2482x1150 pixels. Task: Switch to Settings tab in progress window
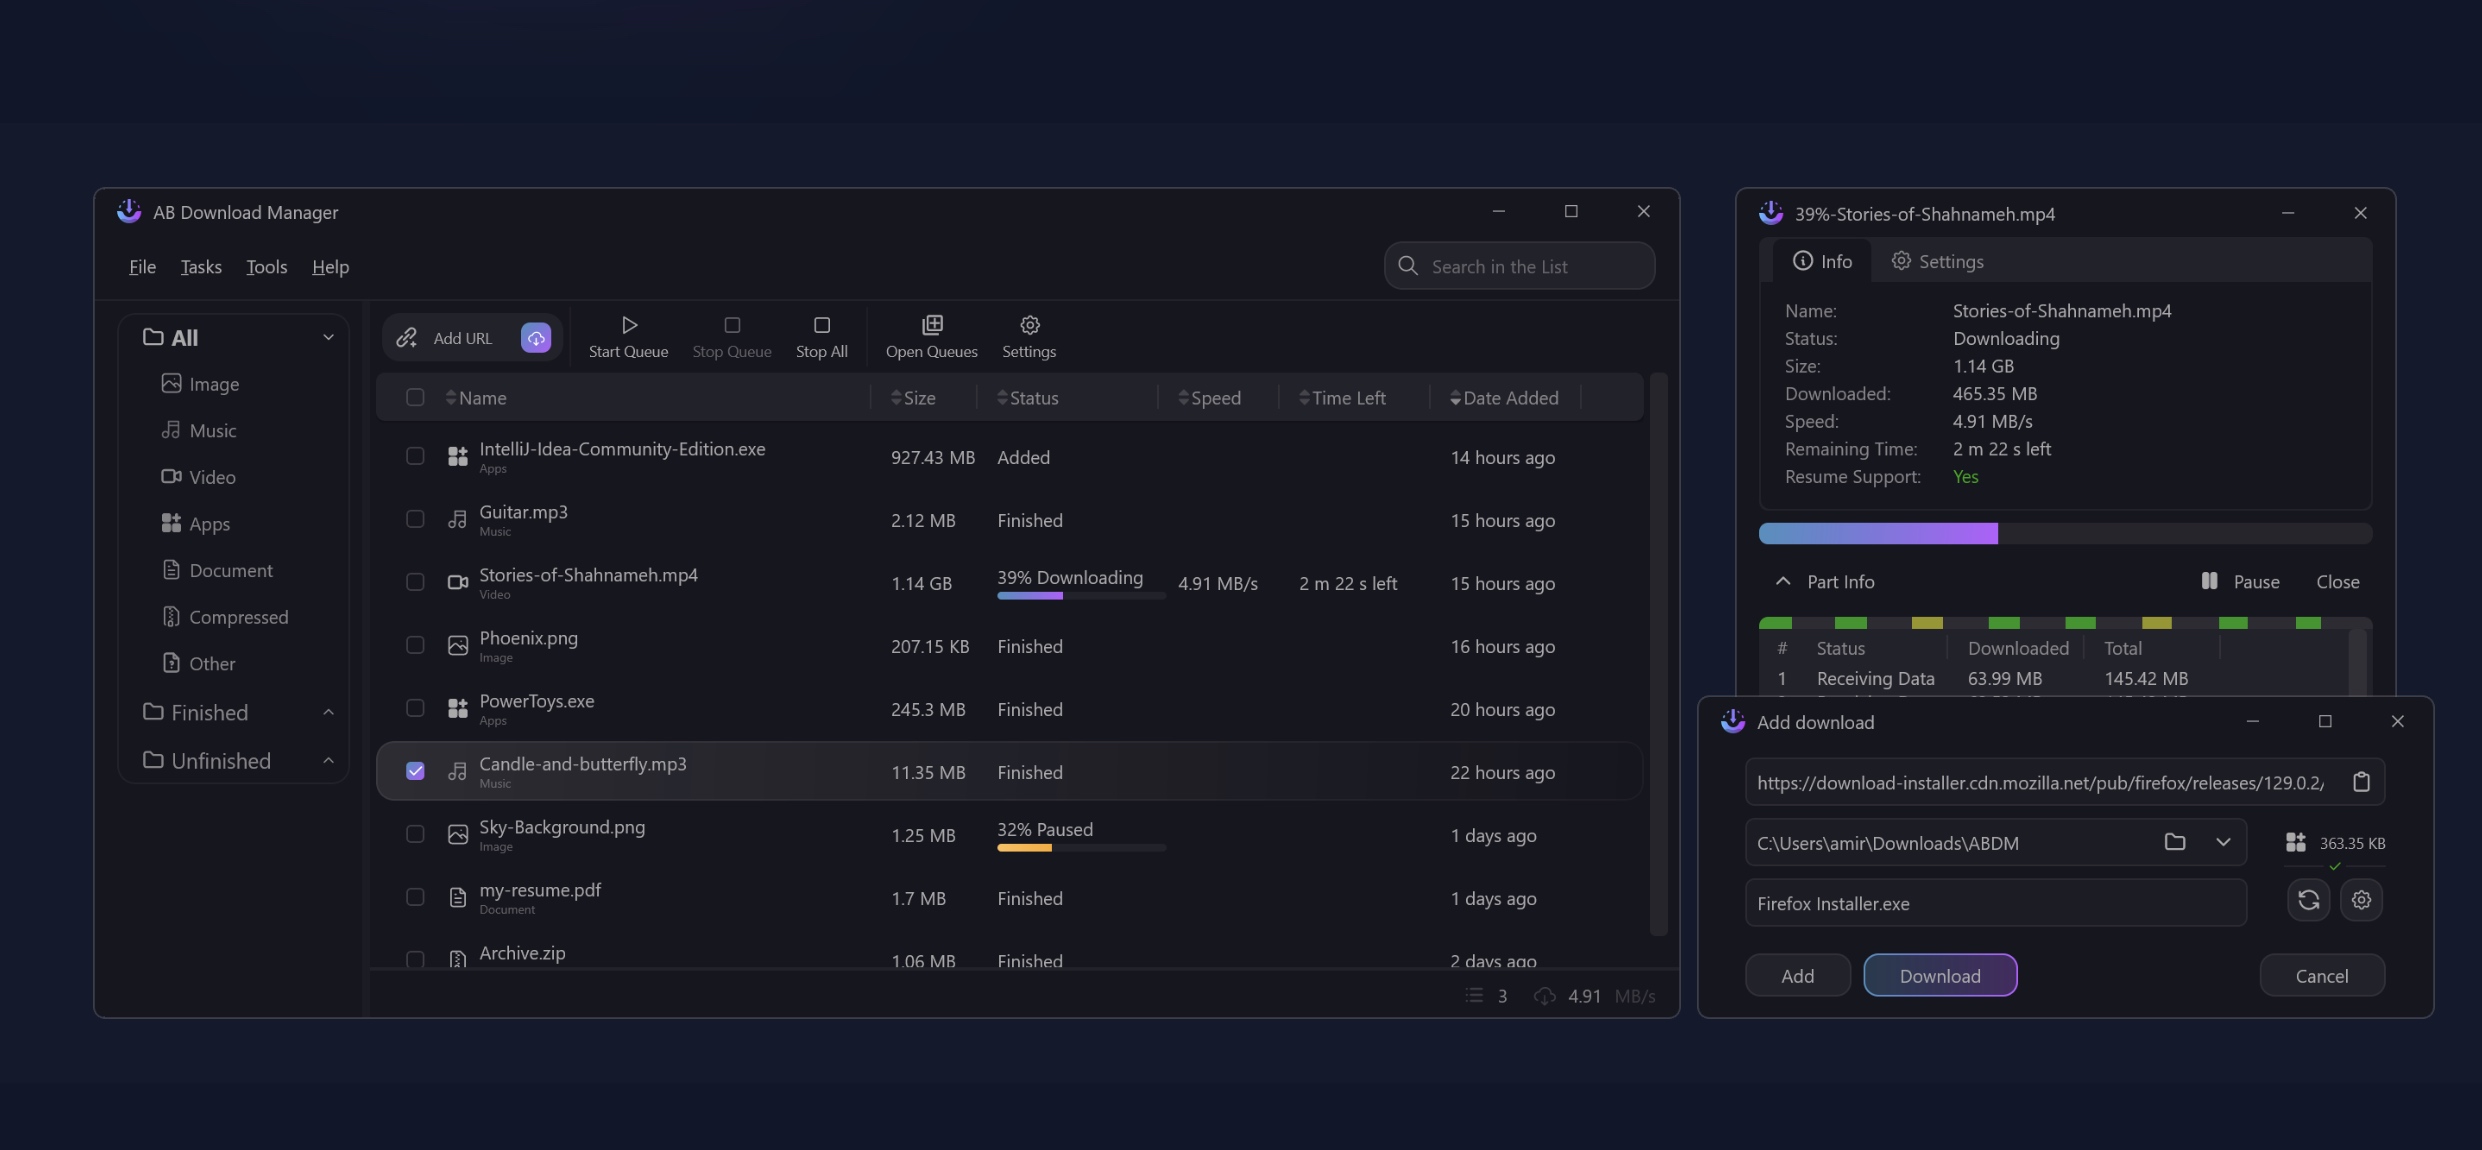[x=1937, y=261]
